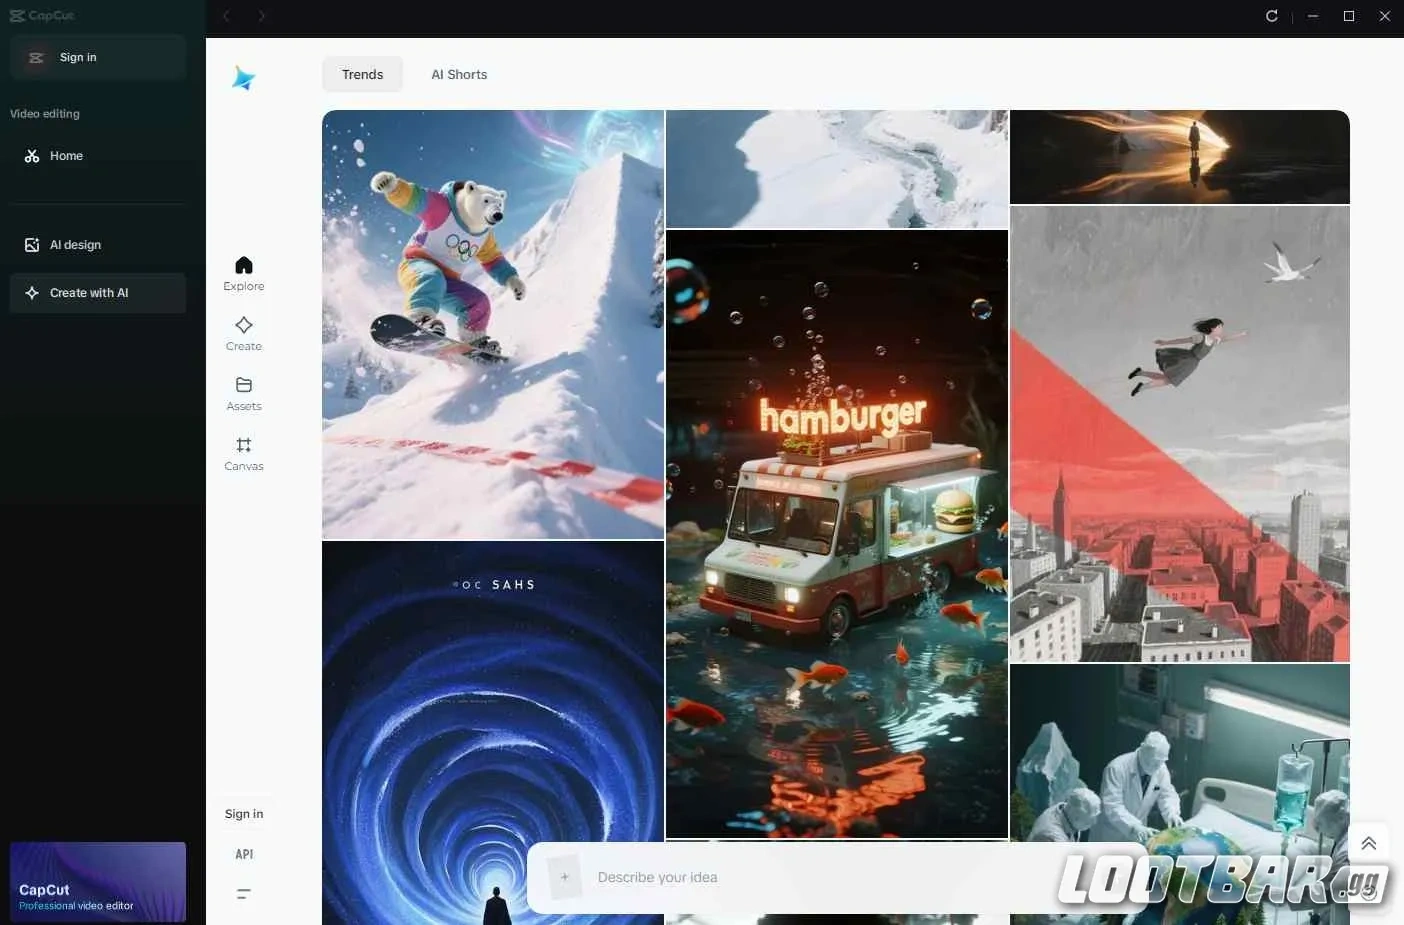The image size is (1404, 925).
Task: Click the refresh icon in title bar
Action: pyautogui.click(x=1272, y=16)
